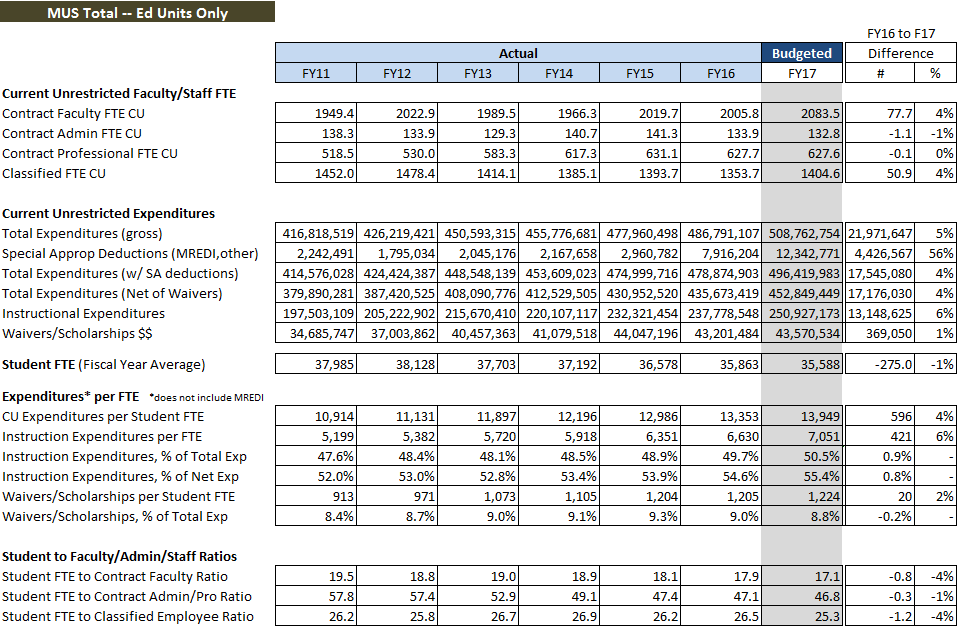Select Contract Admin FTE CU row label
The image size is (970, 636).
click(x=72, y=133)
